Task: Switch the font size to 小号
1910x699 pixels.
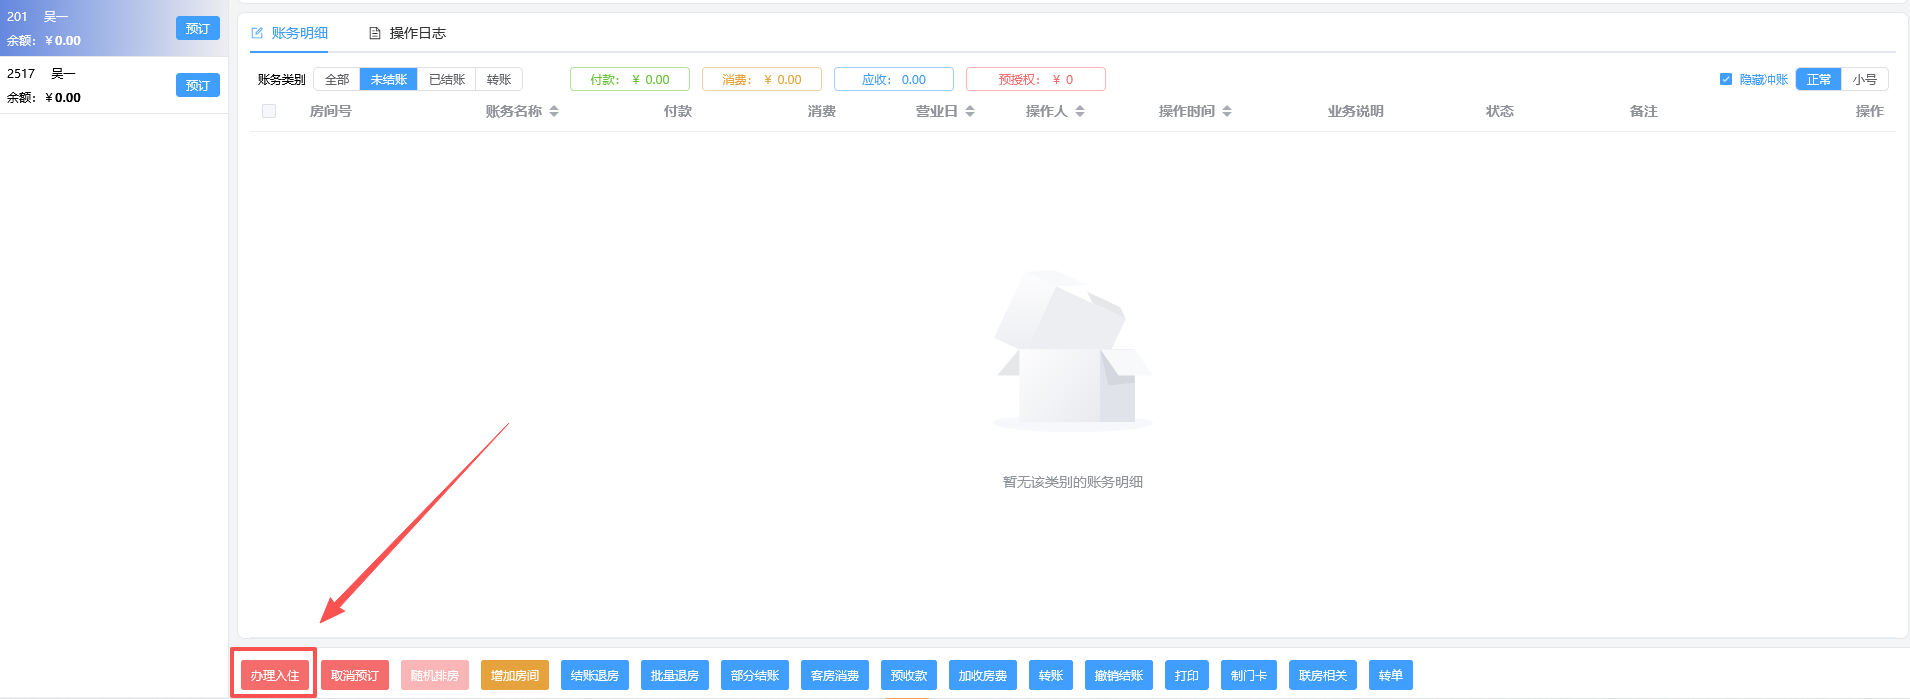Action: pyautogui.click(x=1865, y=79)
